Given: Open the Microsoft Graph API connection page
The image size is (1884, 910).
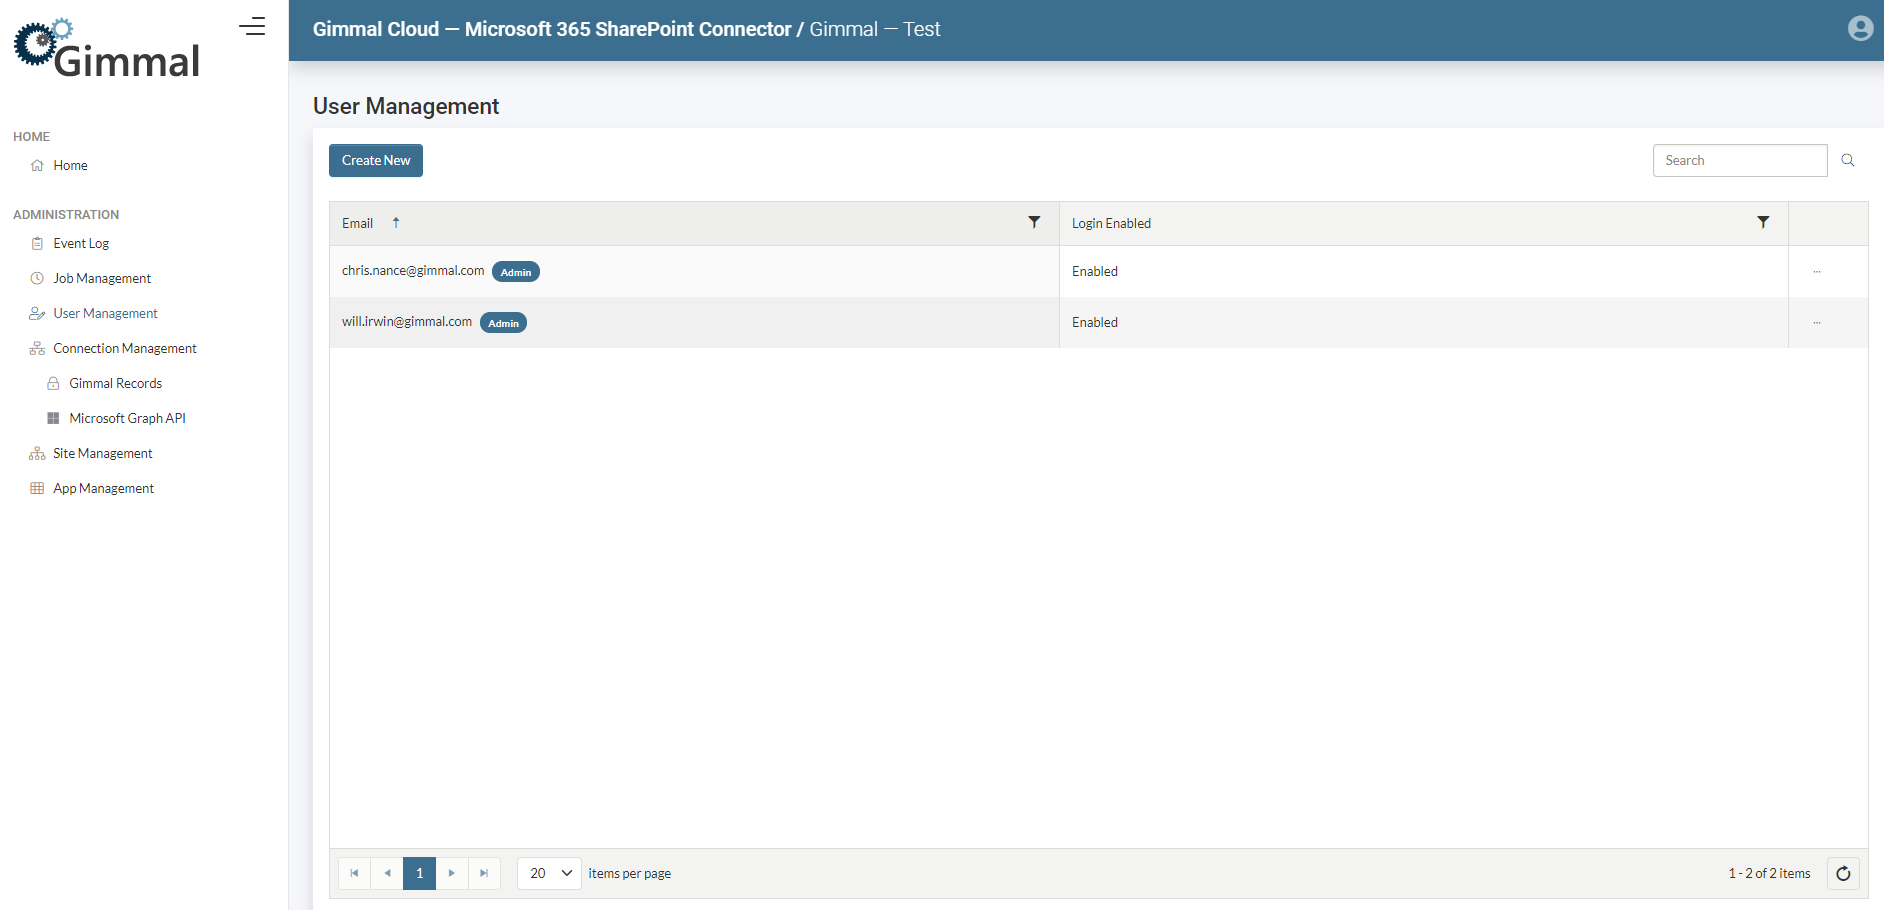Looking at the screenshot, I should coord(127,419).
